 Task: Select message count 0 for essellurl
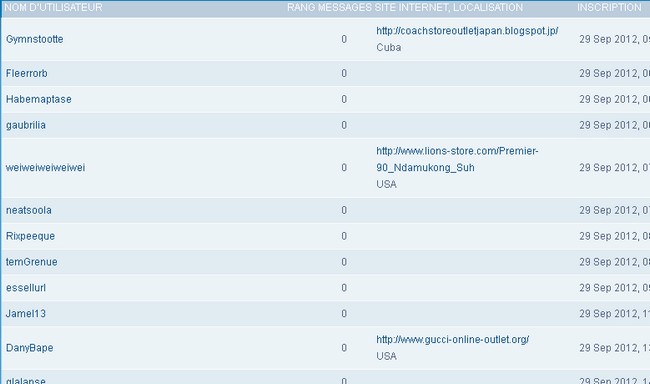pos(344,288)
